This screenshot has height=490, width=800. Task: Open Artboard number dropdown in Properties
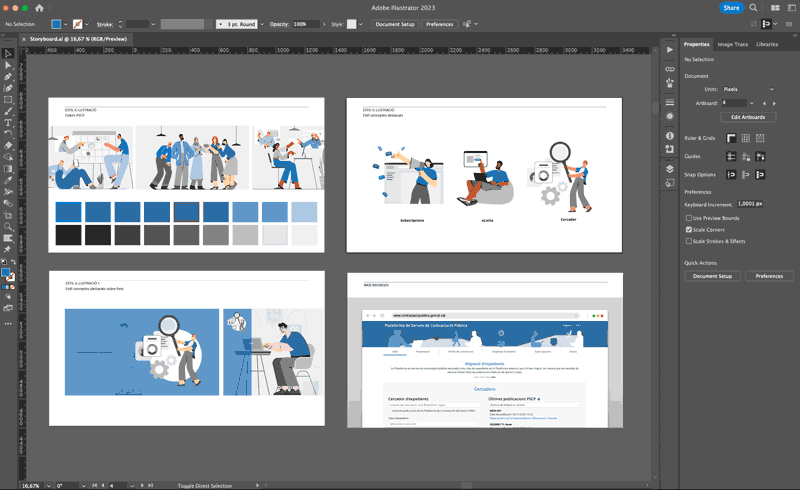point(751,103)
